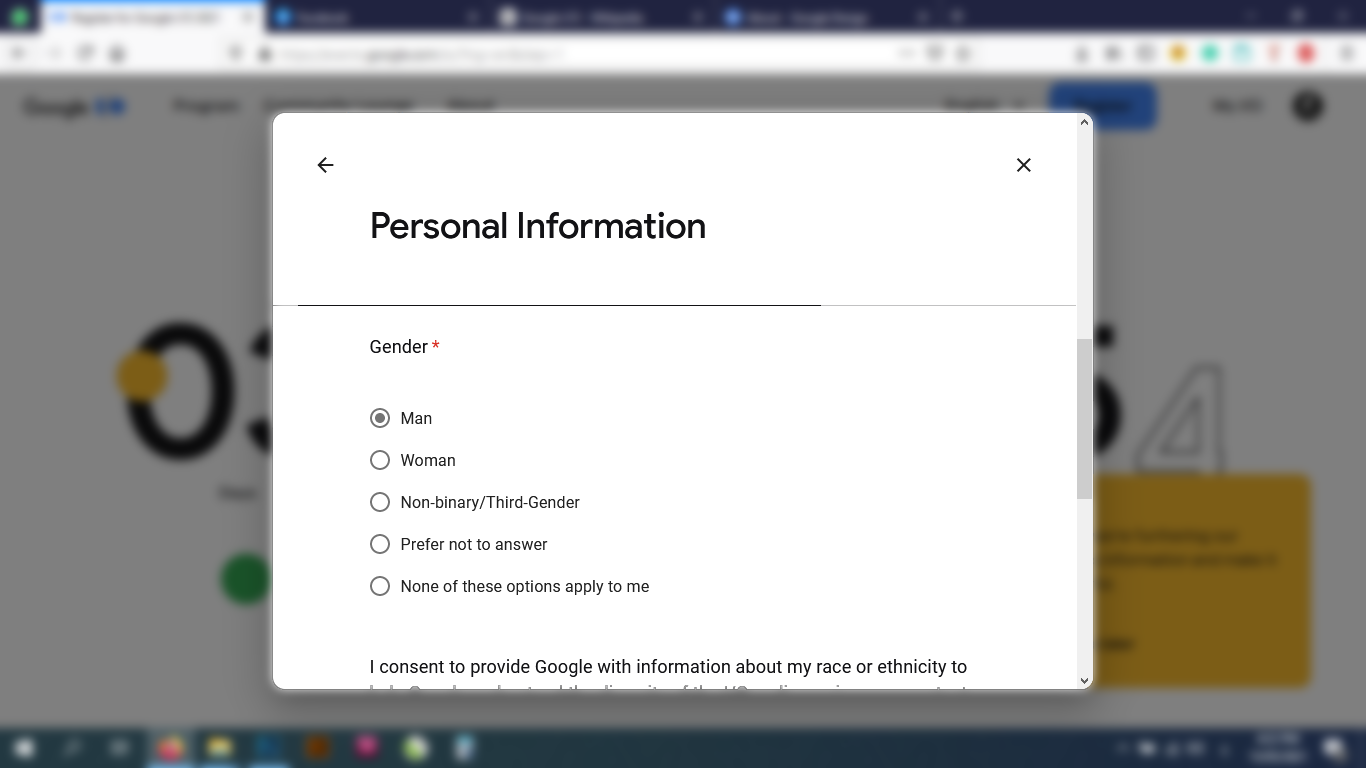Click the dialog scrollbar down arrow

[x=1084, y=680]
